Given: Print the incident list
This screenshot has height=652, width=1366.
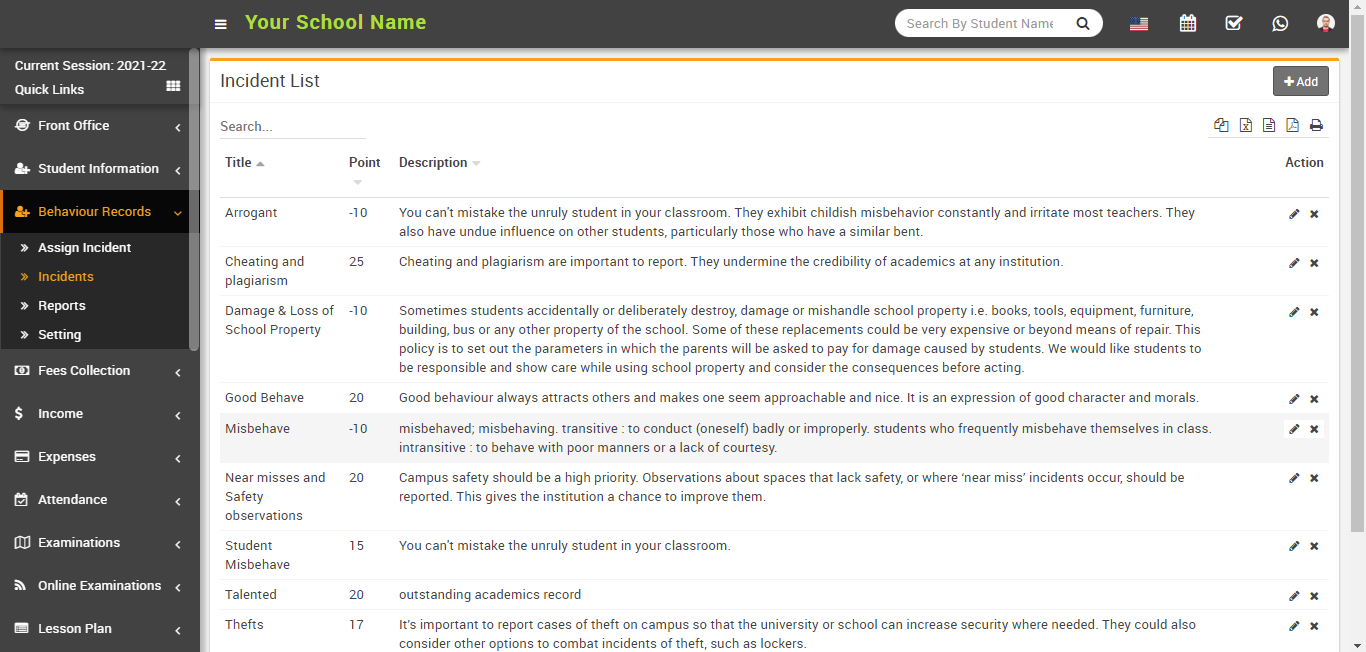Looking at the screenshot, I should point(1316,125).
